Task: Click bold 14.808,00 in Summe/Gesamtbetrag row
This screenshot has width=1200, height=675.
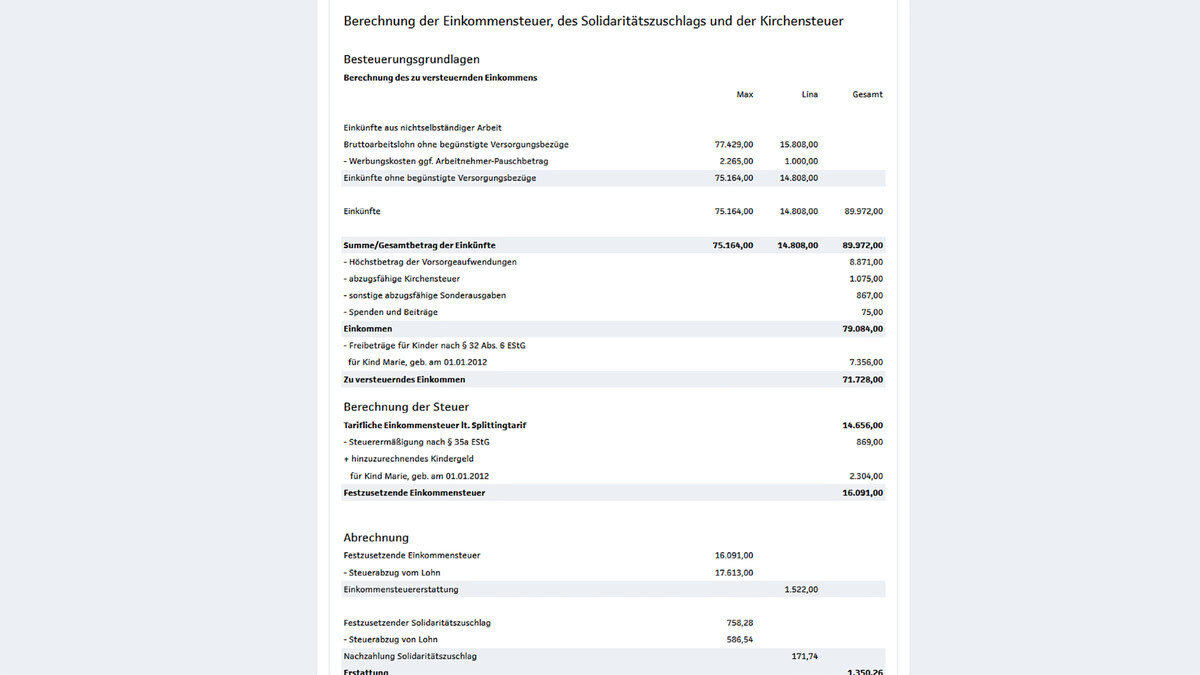Action: [x=798, y=245]
